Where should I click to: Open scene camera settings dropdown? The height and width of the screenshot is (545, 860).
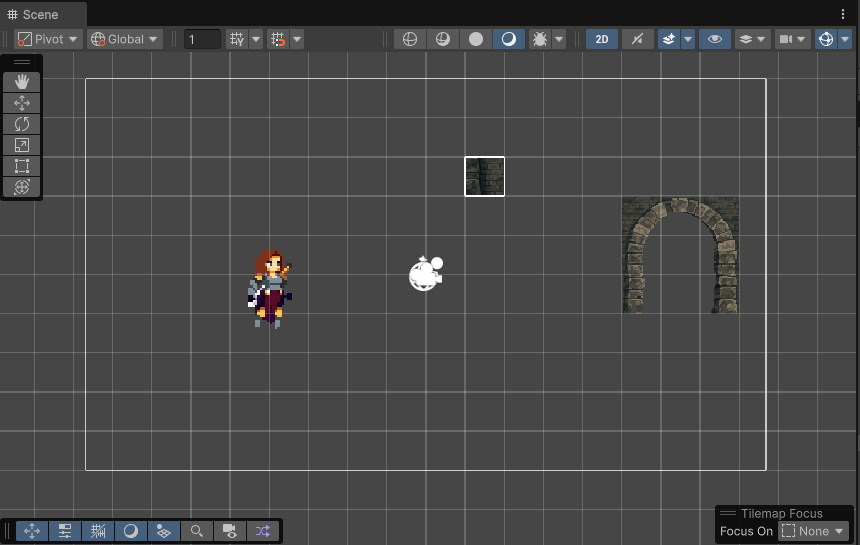793,39
